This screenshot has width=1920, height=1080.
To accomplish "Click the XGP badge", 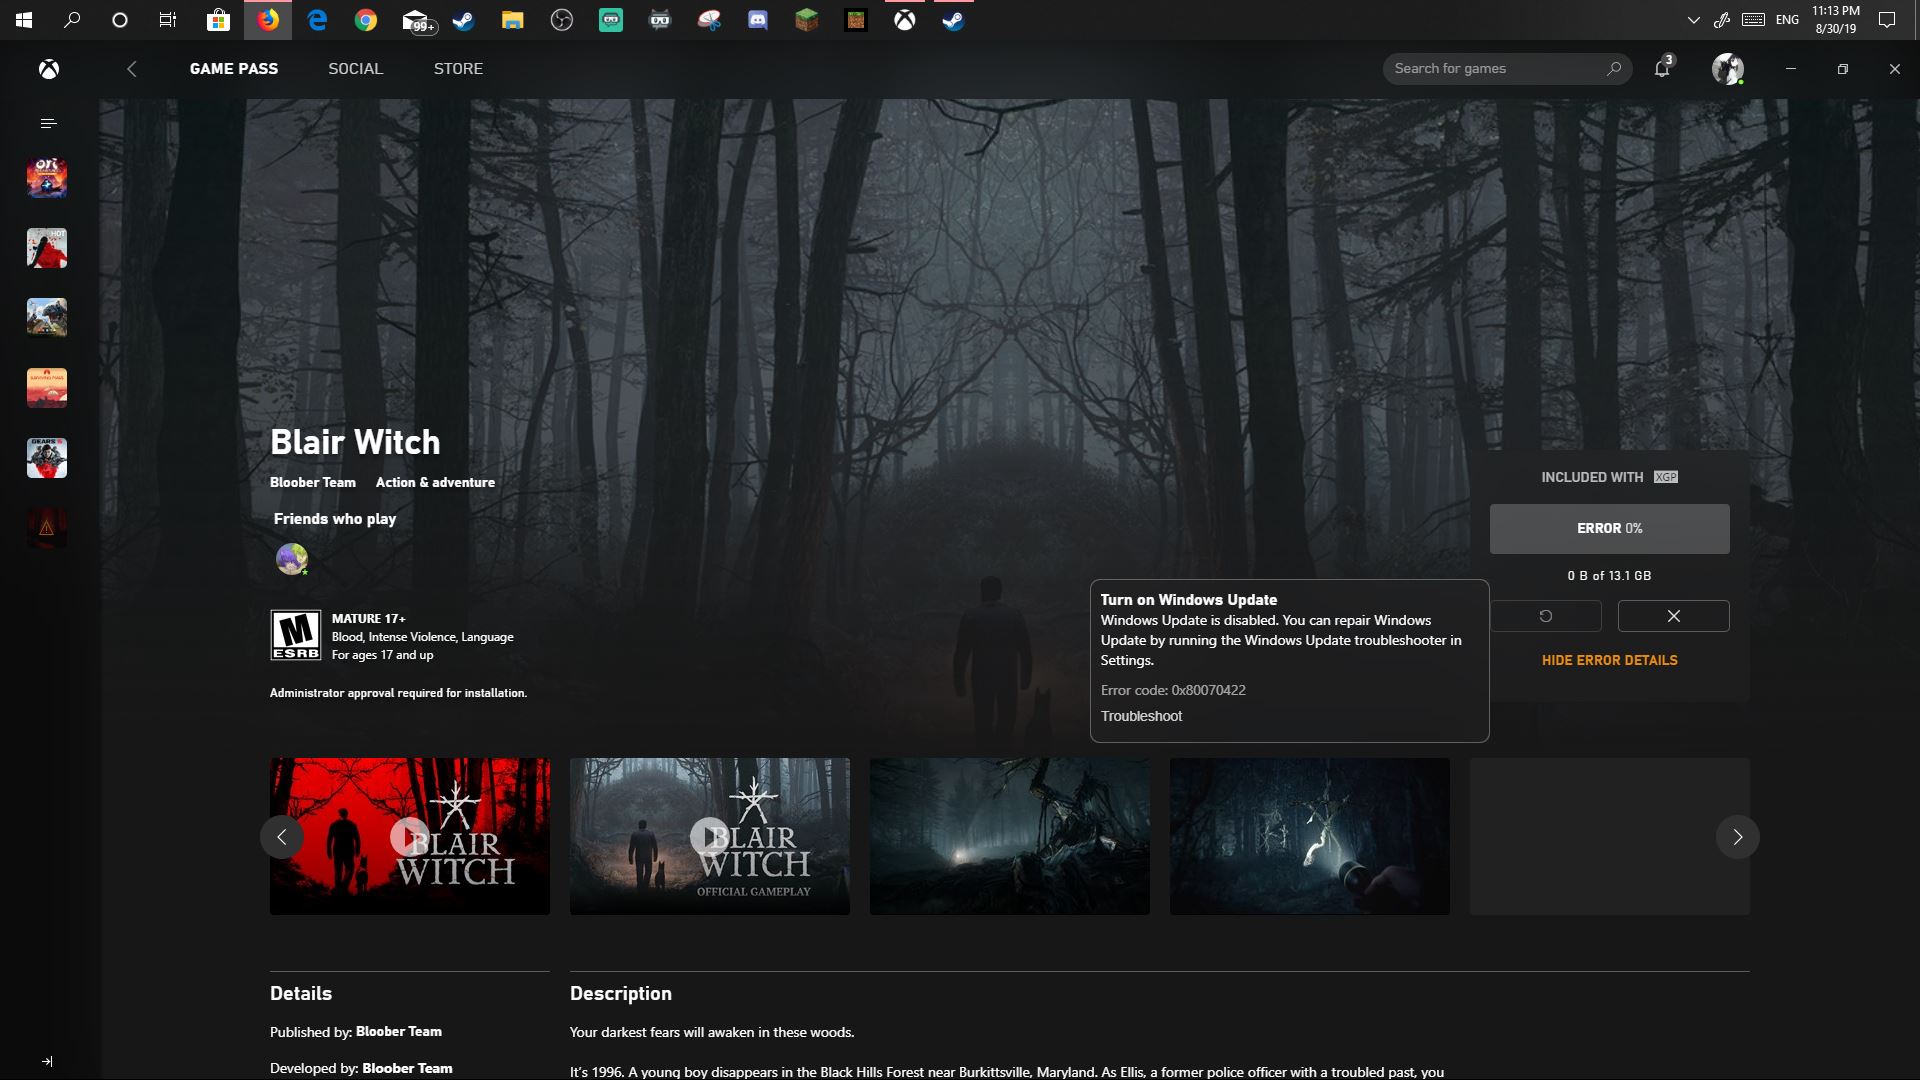I will [x=1666, y=477].
